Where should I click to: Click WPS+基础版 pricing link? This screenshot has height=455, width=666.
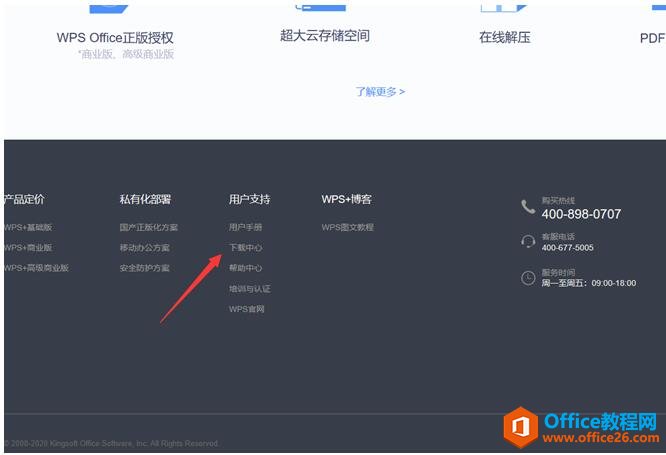(28, 227)
